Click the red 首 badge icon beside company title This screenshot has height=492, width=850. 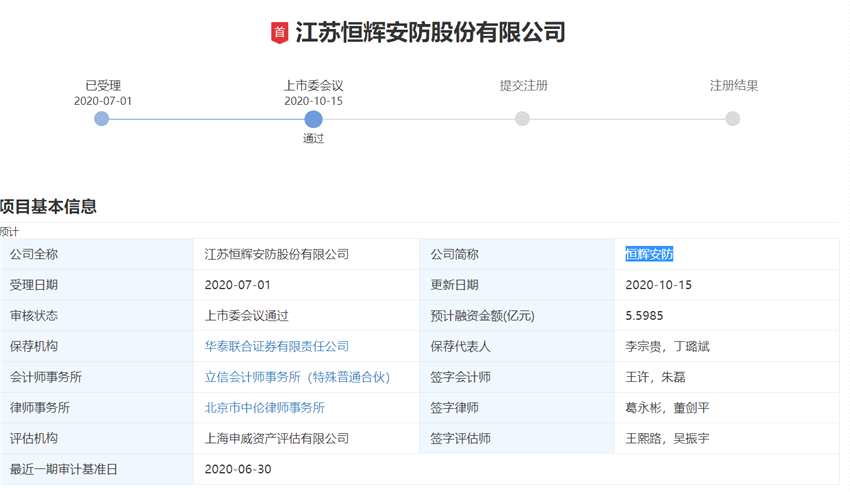tap(279, 33)
